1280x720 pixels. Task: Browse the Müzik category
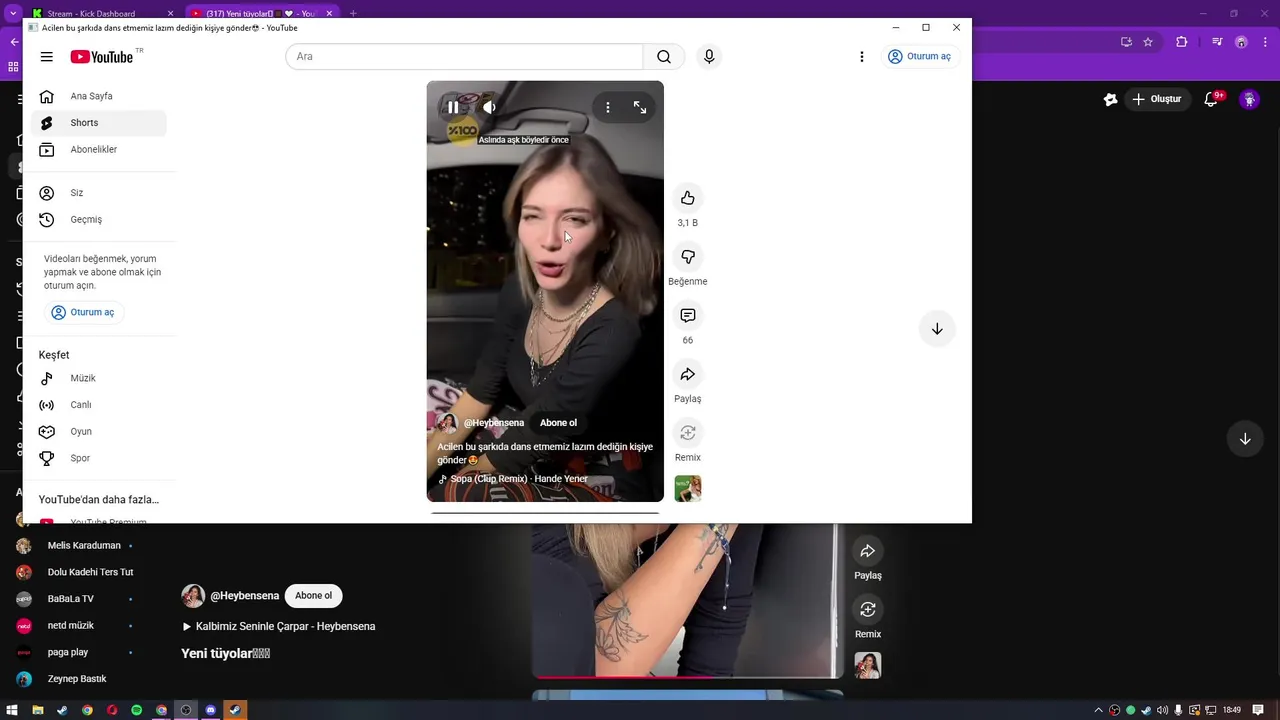coord(98,379)
